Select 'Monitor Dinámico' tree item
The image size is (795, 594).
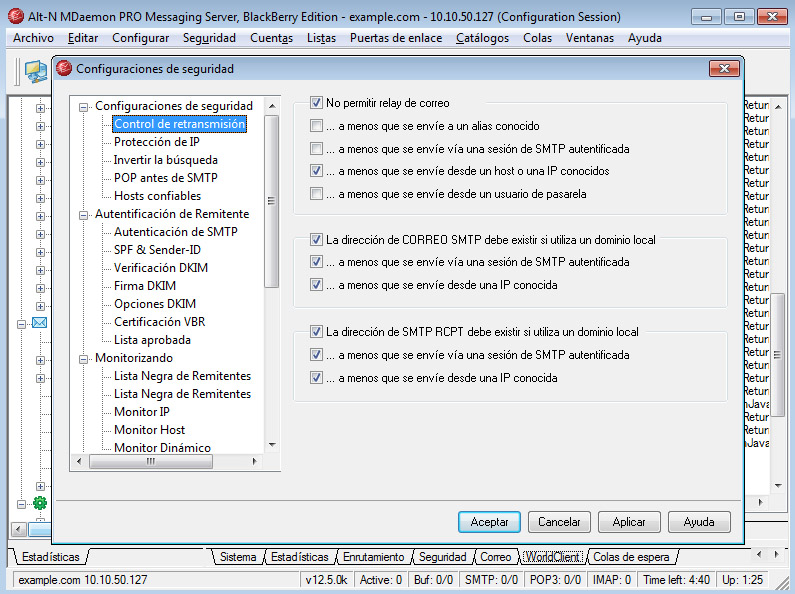(x=162, y=448)
